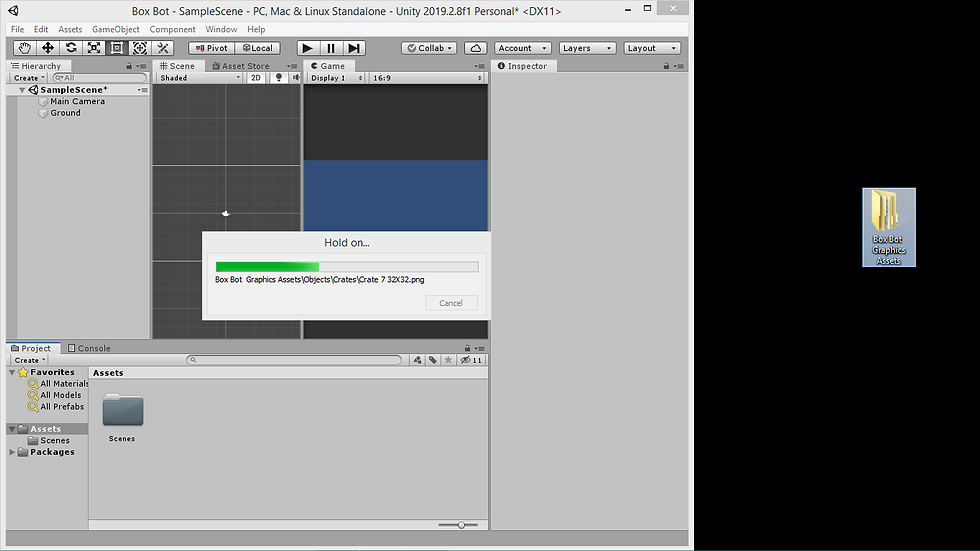
Task: Toggle the Hierarchy panel lock icon
Action: coord(129,66)
